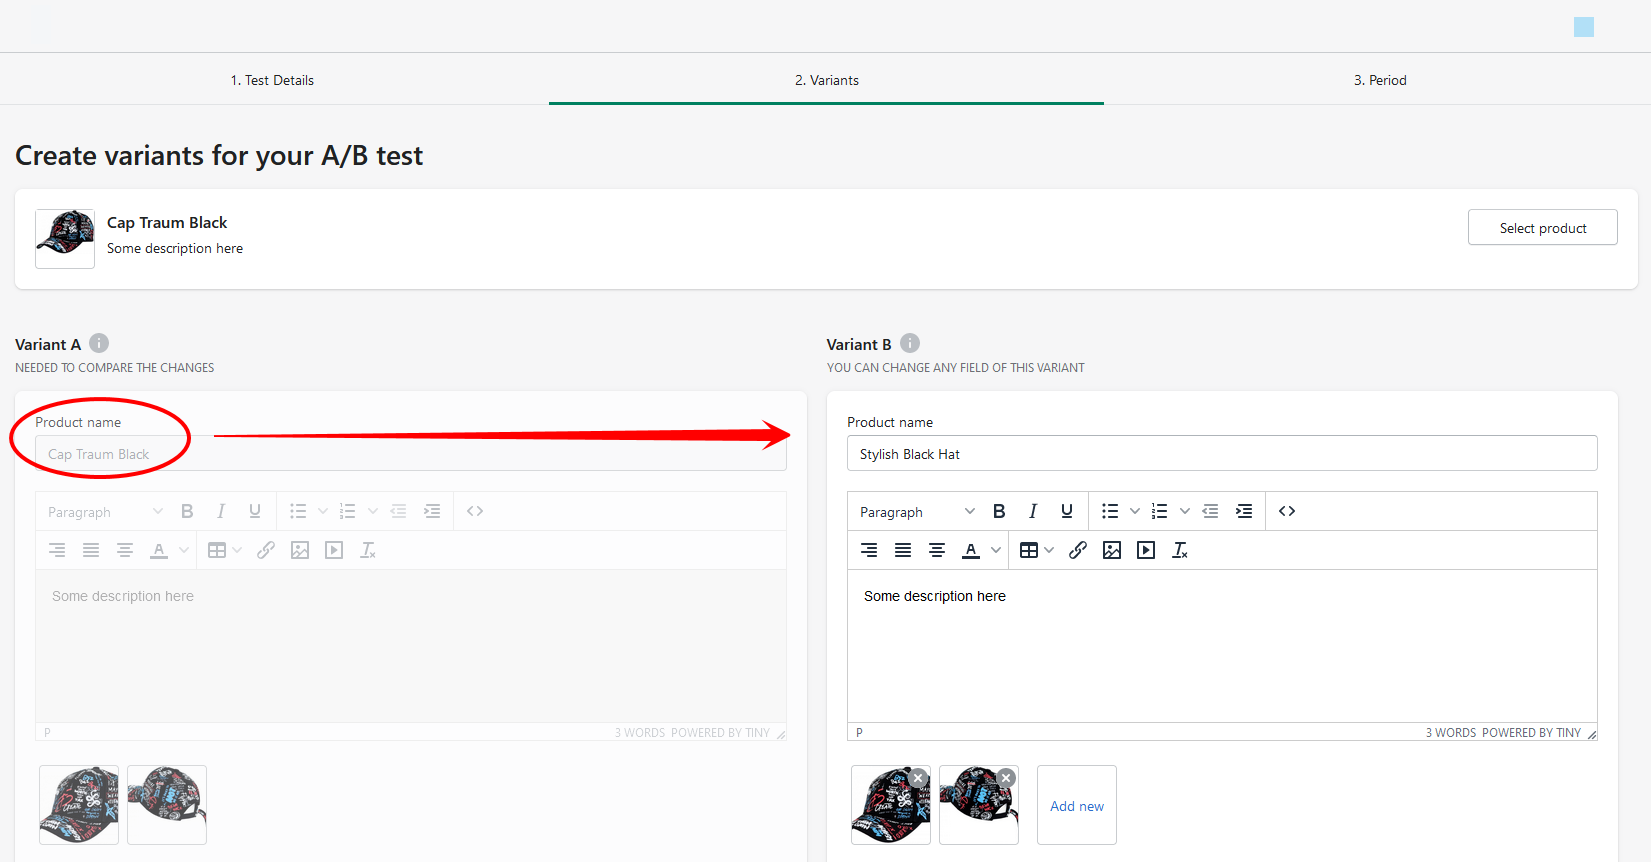Toggle Underline in Variant B editor
Screen dimensions: 1651x862
(1067, 511)
